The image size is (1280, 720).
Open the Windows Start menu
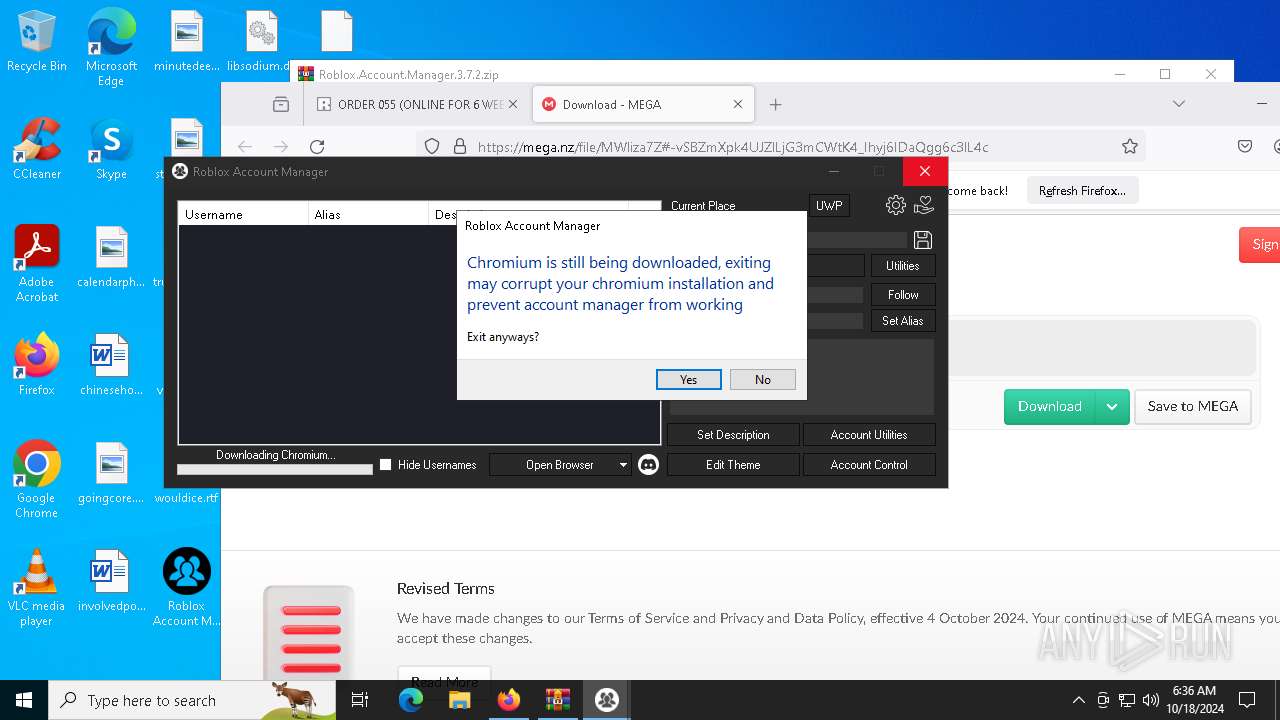pos(24,700)
